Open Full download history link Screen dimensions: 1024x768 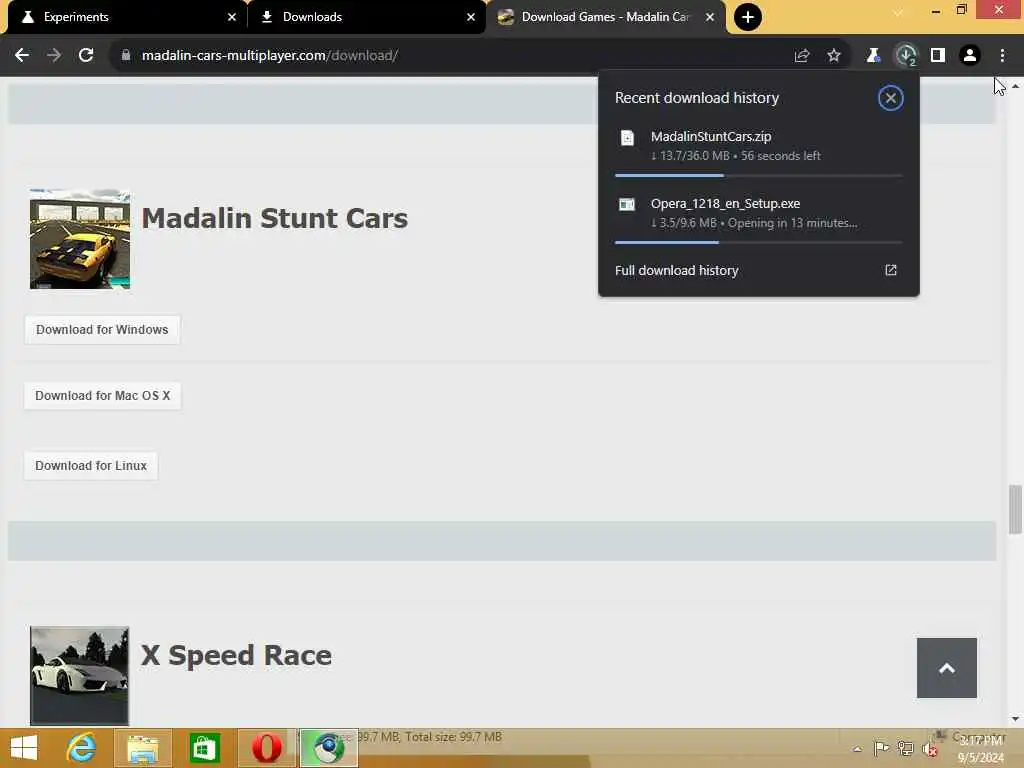click(676, 270)
